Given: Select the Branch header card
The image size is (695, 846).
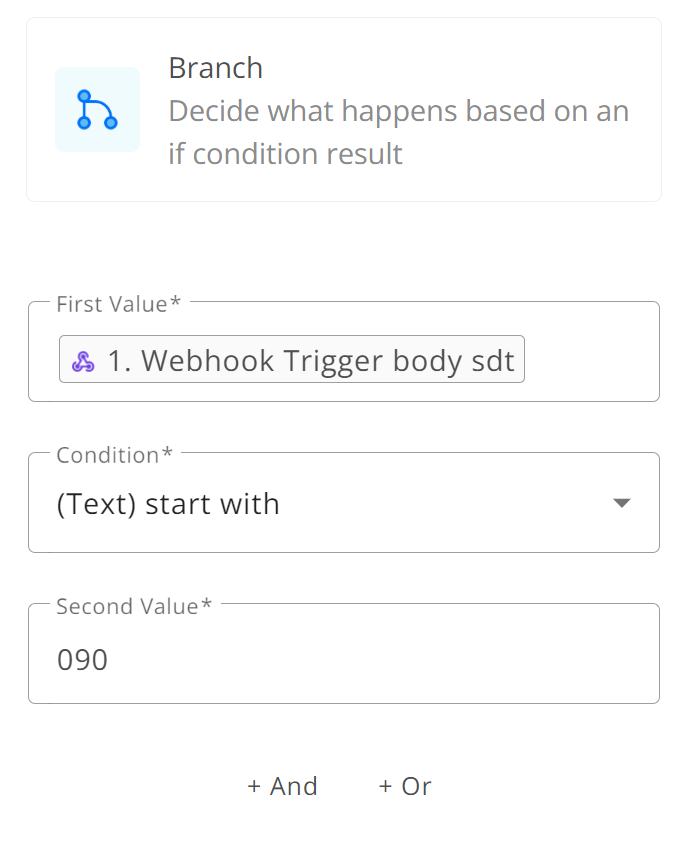Looking at the screenshot, I should click(x=344, y=110).
